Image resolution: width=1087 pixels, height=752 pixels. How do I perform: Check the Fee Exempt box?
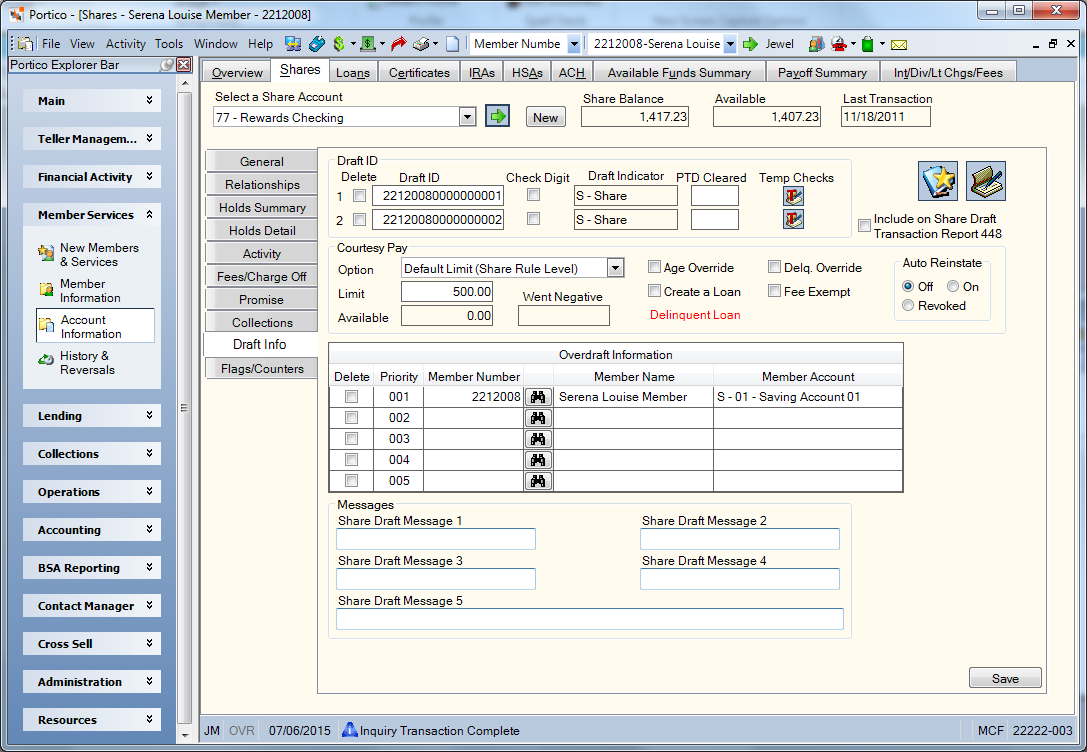pos(774,290)
